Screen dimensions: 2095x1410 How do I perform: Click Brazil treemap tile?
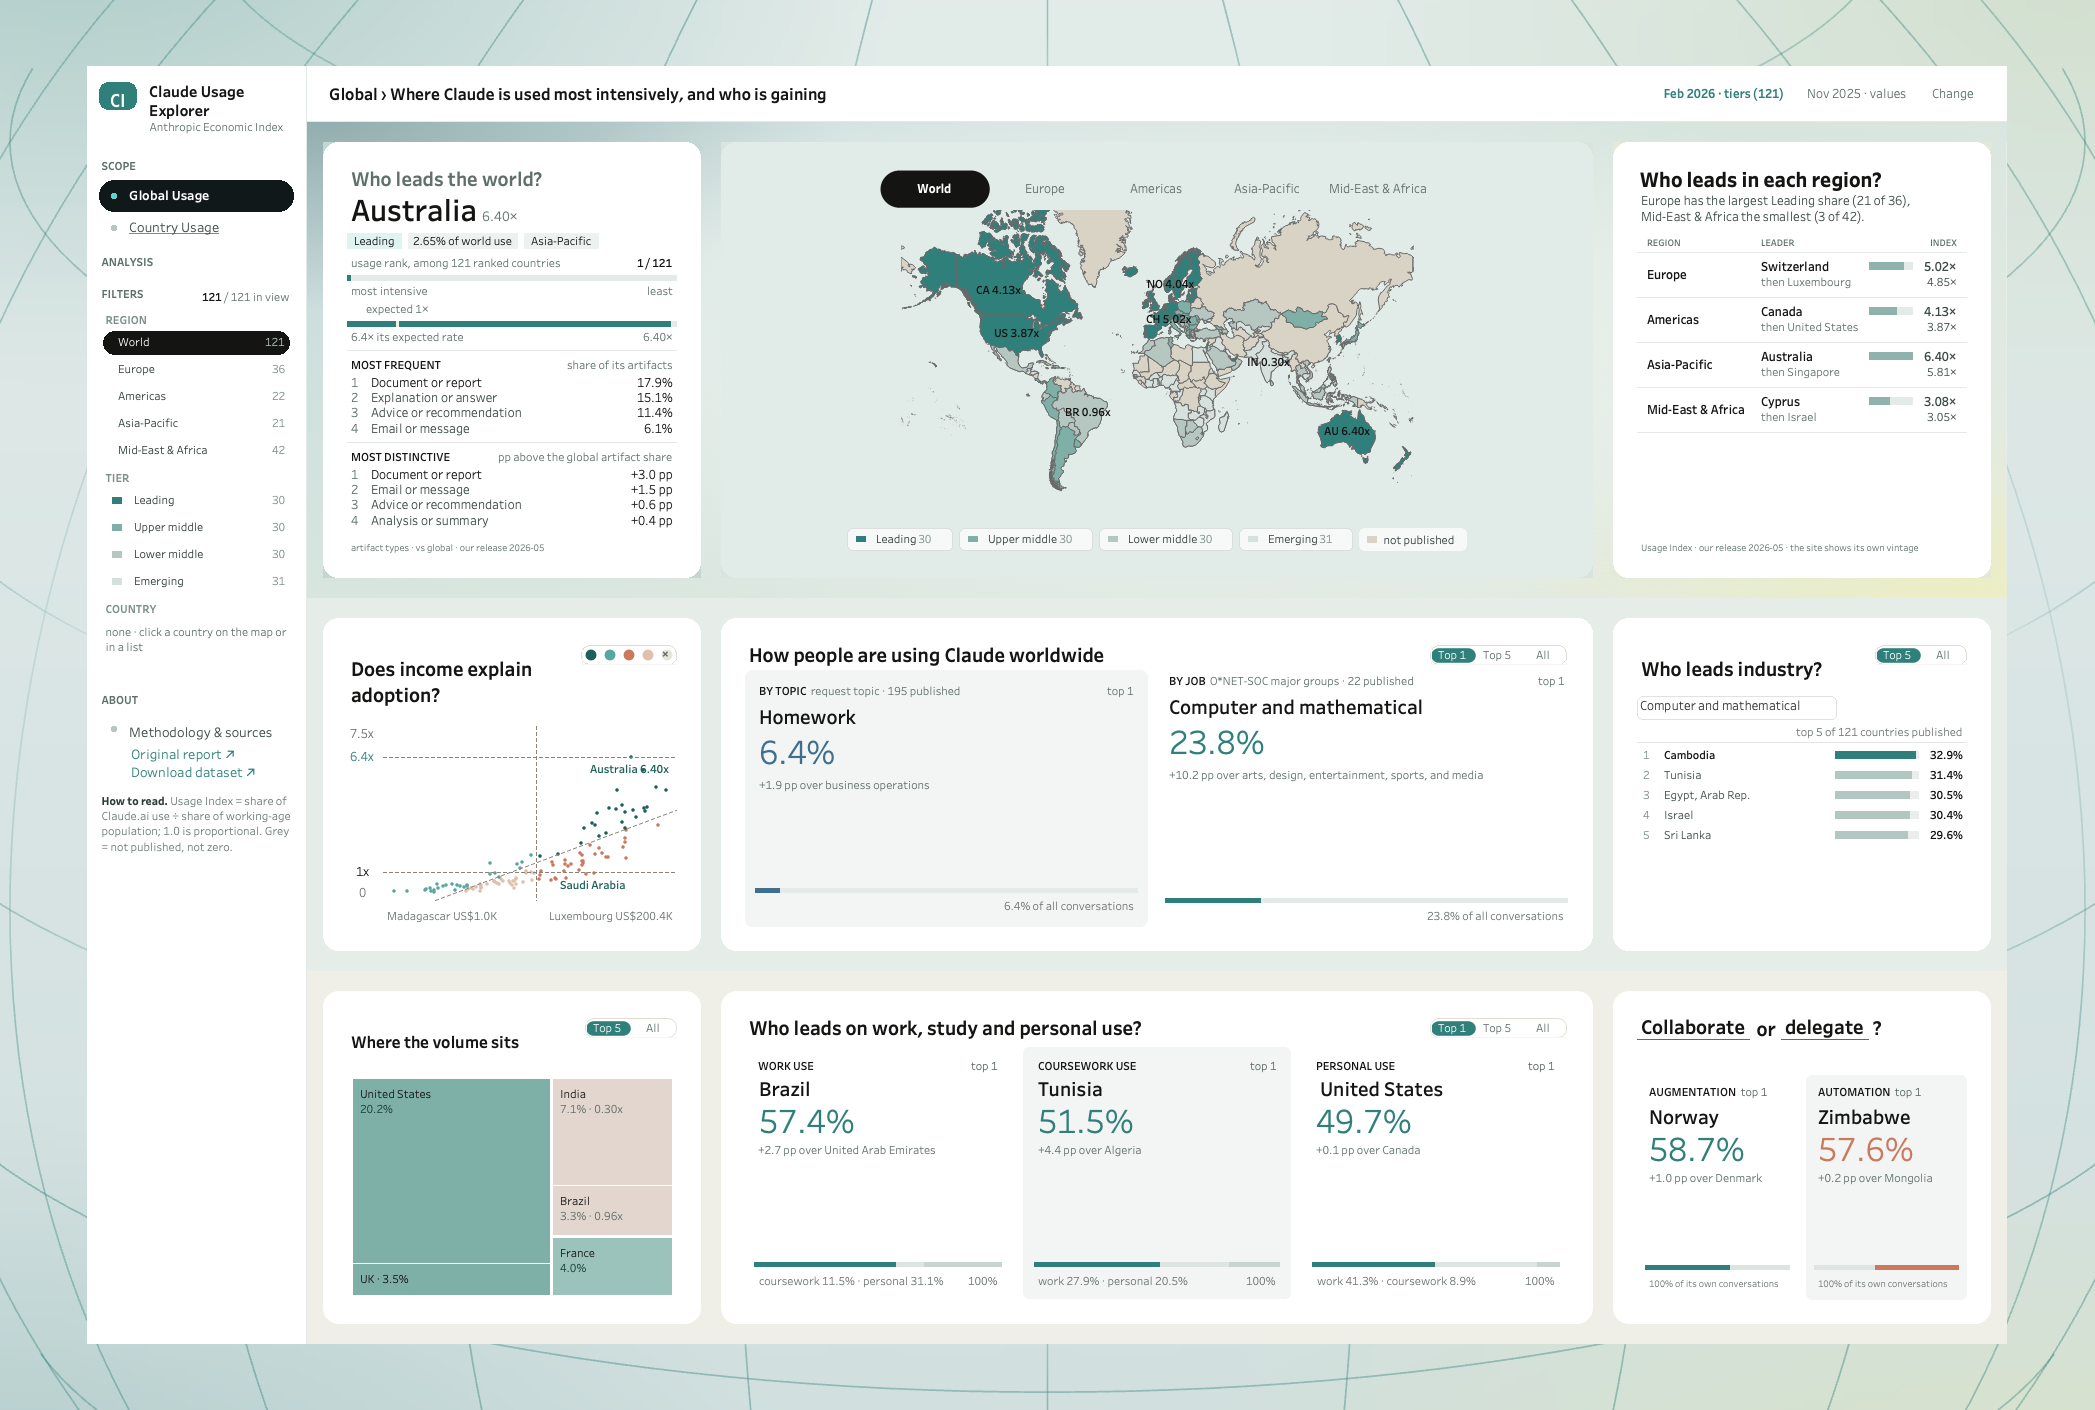(612, 1210)
